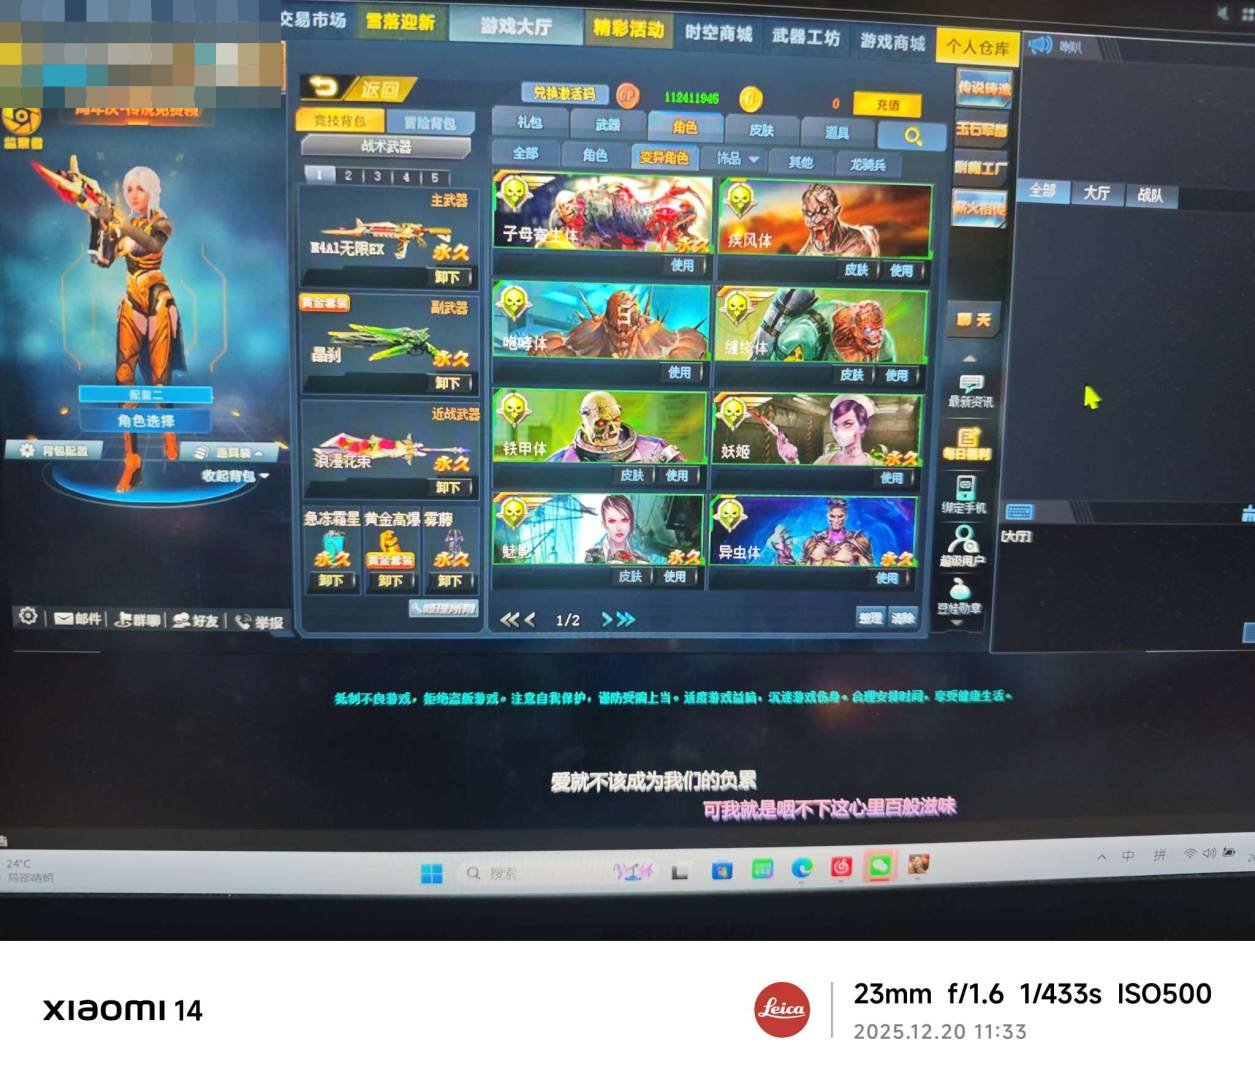Click 卸下 under M4A1无限EX main weapon
The image size is (1255, 1080).
coord(447,277)
